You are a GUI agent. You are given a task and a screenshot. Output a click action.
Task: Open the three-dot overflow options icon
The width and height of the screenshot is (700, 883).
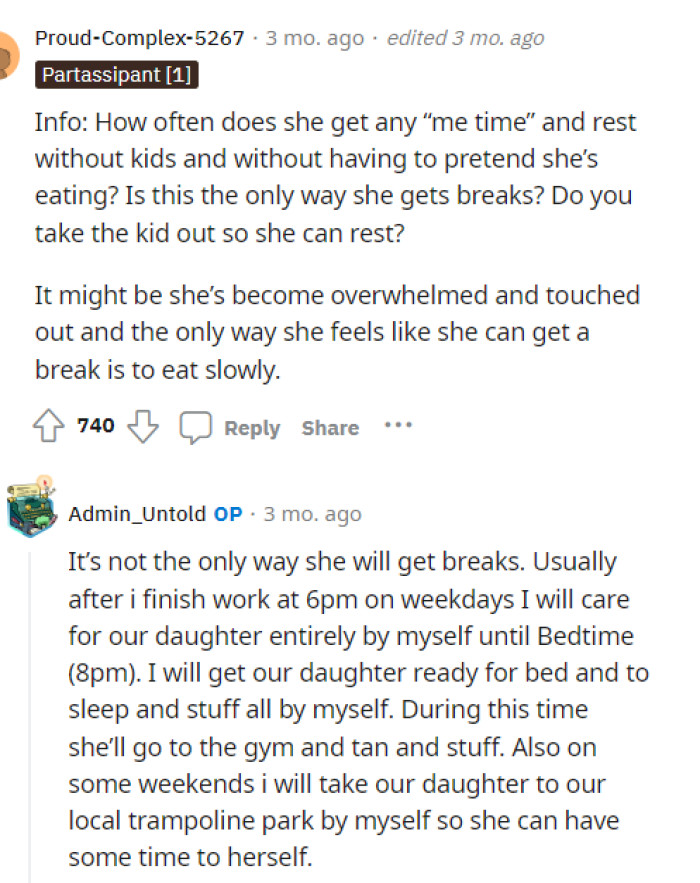point(398,425)
